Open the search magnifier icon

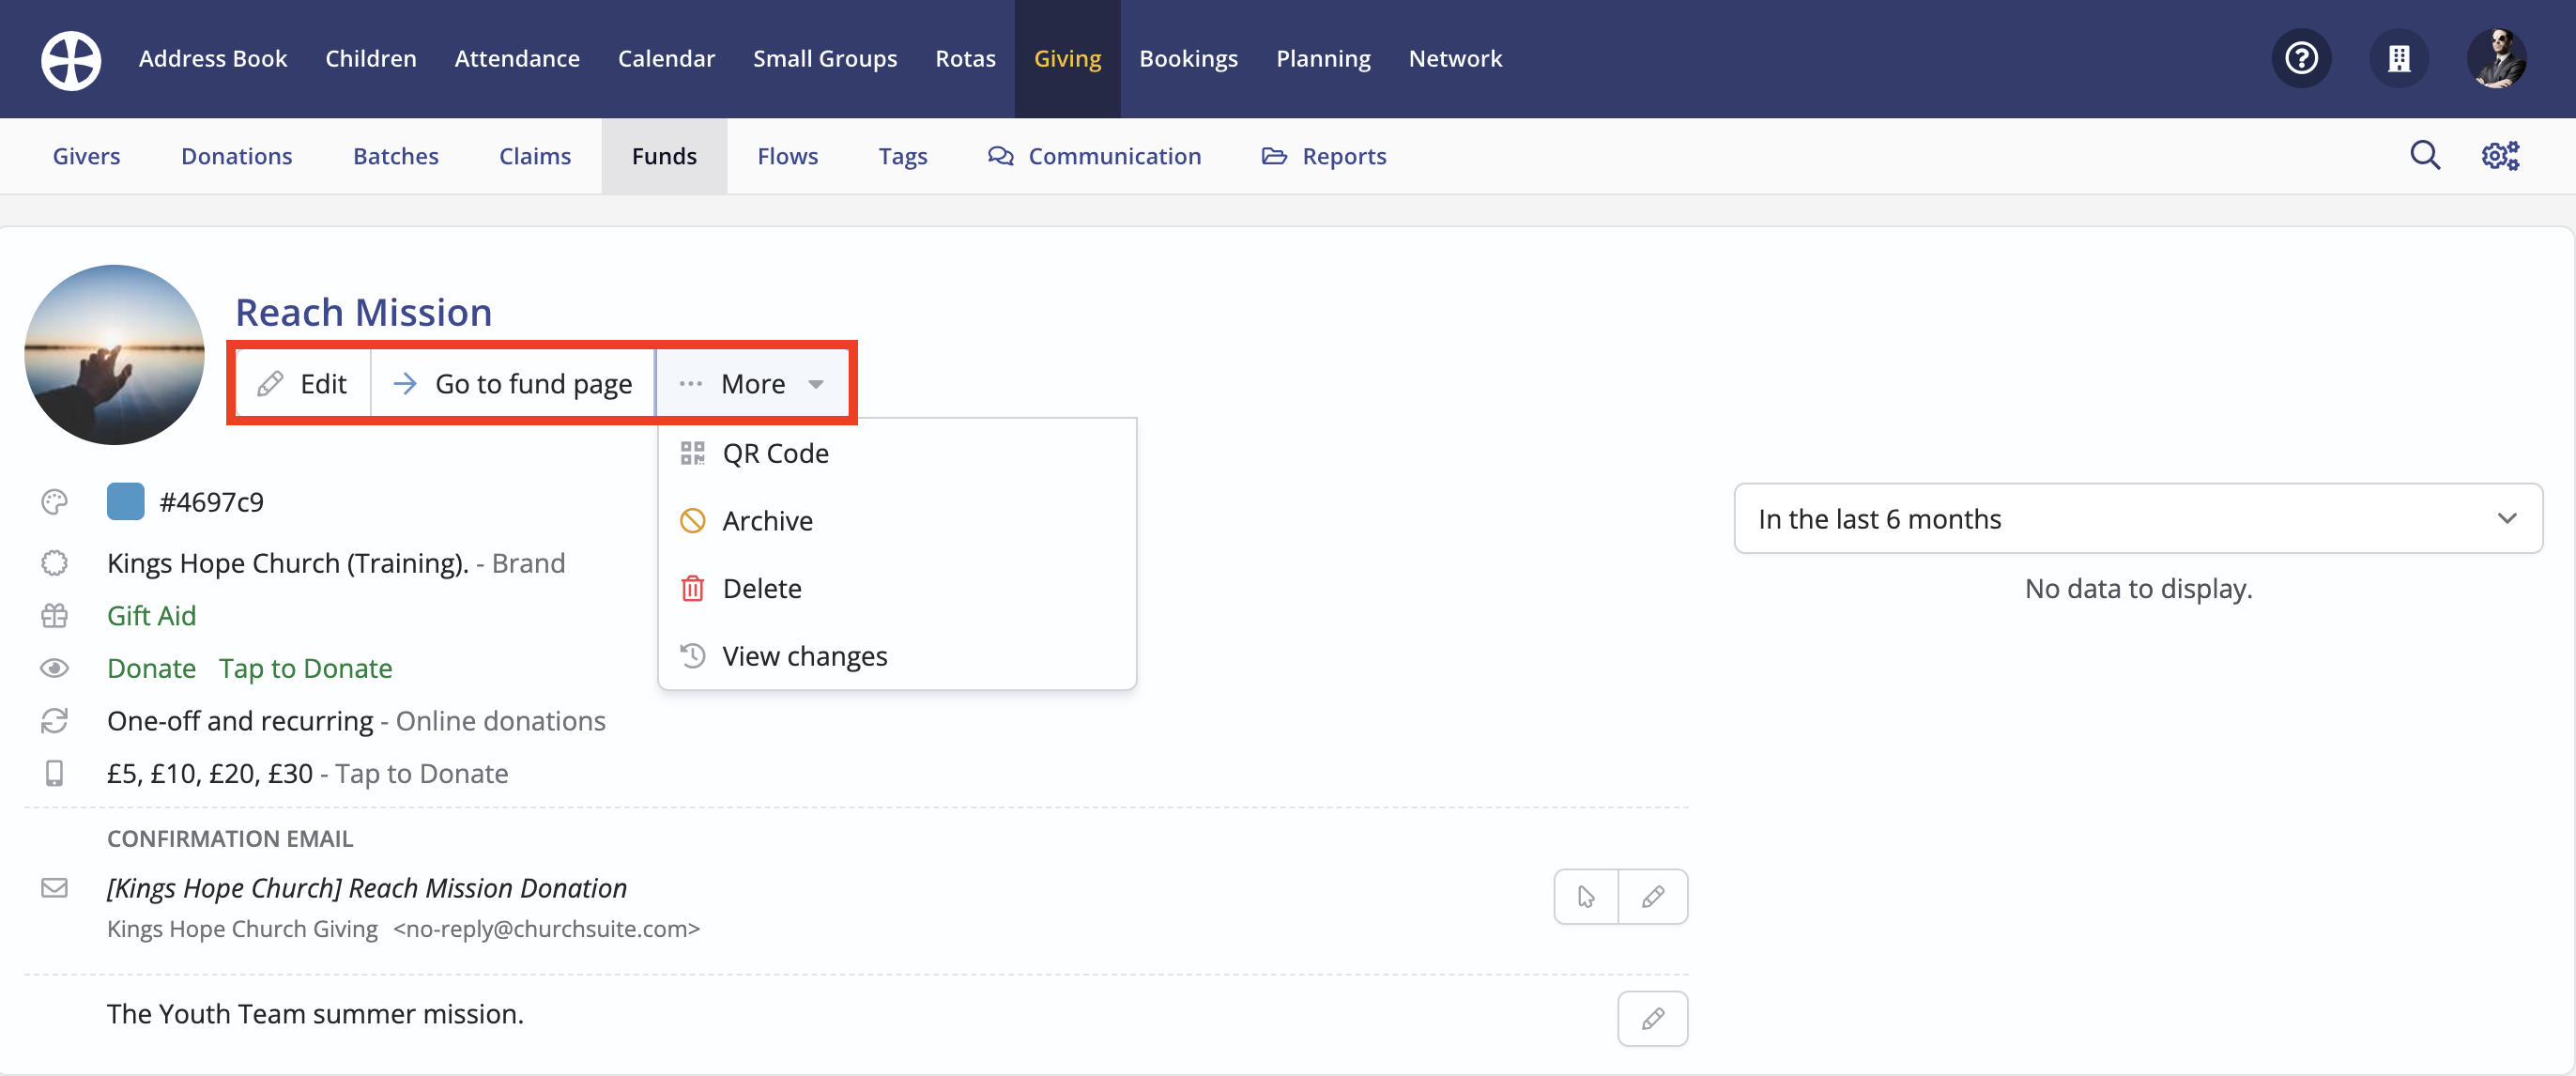[2424, 156]
